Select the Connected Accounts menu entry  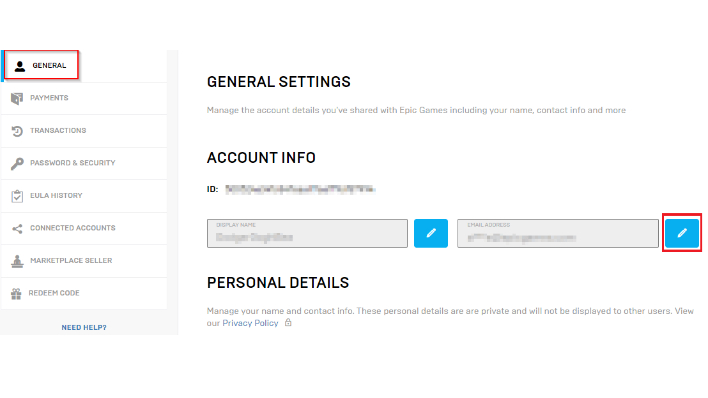(84, 229)
